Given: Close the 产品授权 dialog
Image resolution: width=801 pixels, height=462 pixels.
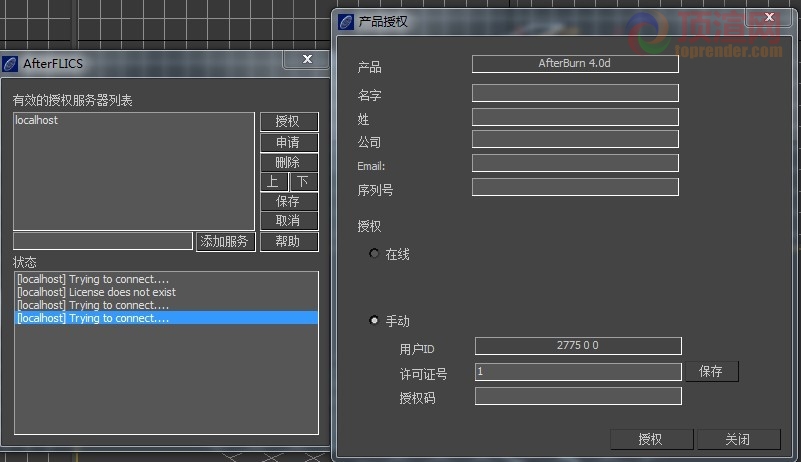Looking at the screenshot, I should [x=769, y=18].
